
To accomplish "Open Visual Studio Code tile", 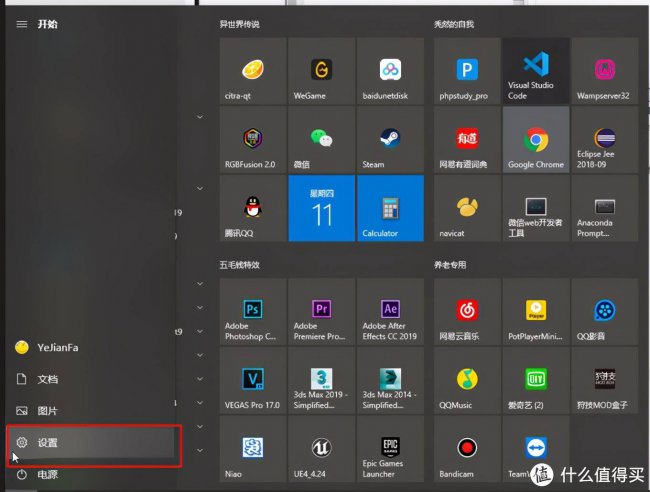I will (536, 71).
